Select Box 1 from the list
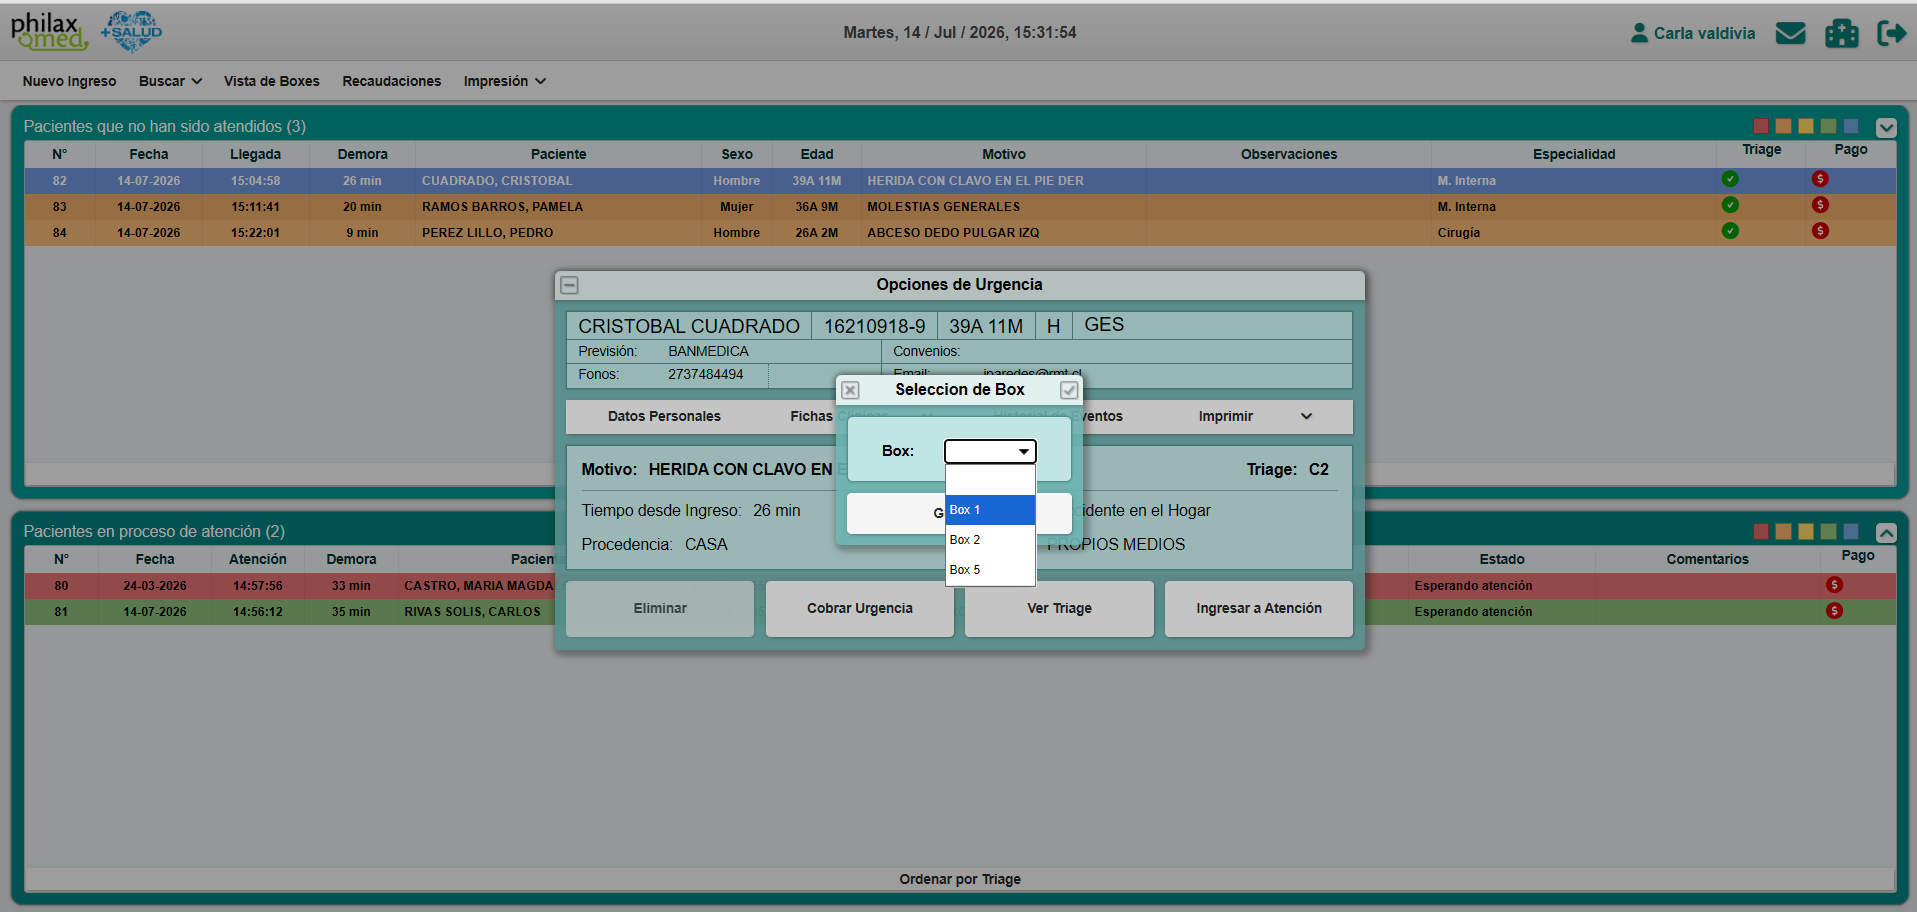The height and width of the screenshot is (912, 1917). pyautogui.click(x=990, y=510)
